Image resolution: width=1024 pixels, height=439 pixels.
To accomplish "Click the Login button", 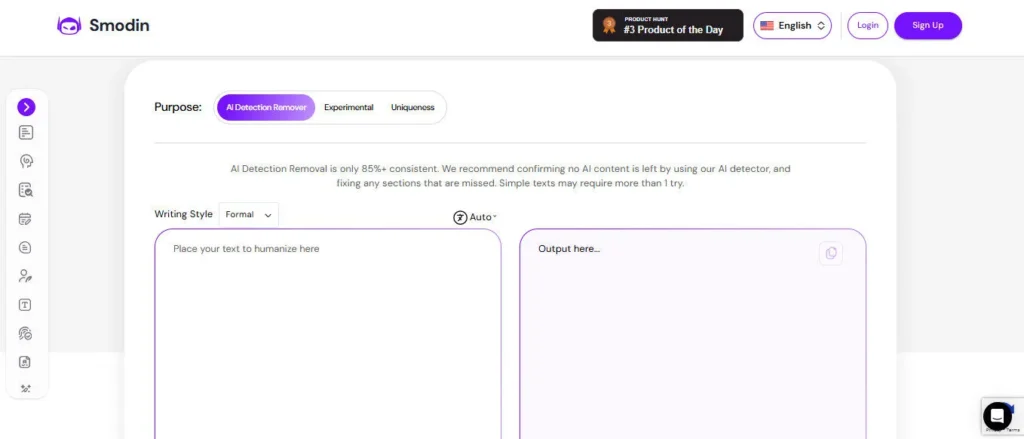I will pyautogui.click(x=867, y=26).
